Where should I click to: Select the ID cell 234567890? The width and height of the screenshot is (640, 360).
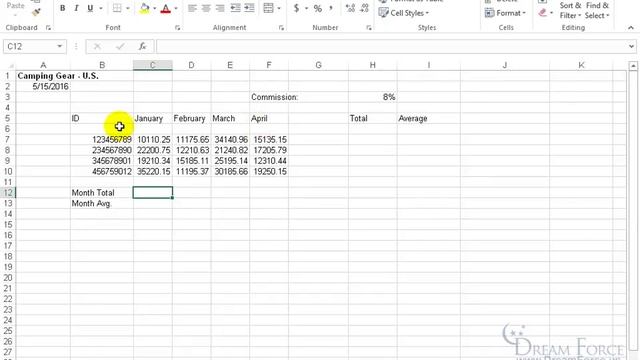102,150
